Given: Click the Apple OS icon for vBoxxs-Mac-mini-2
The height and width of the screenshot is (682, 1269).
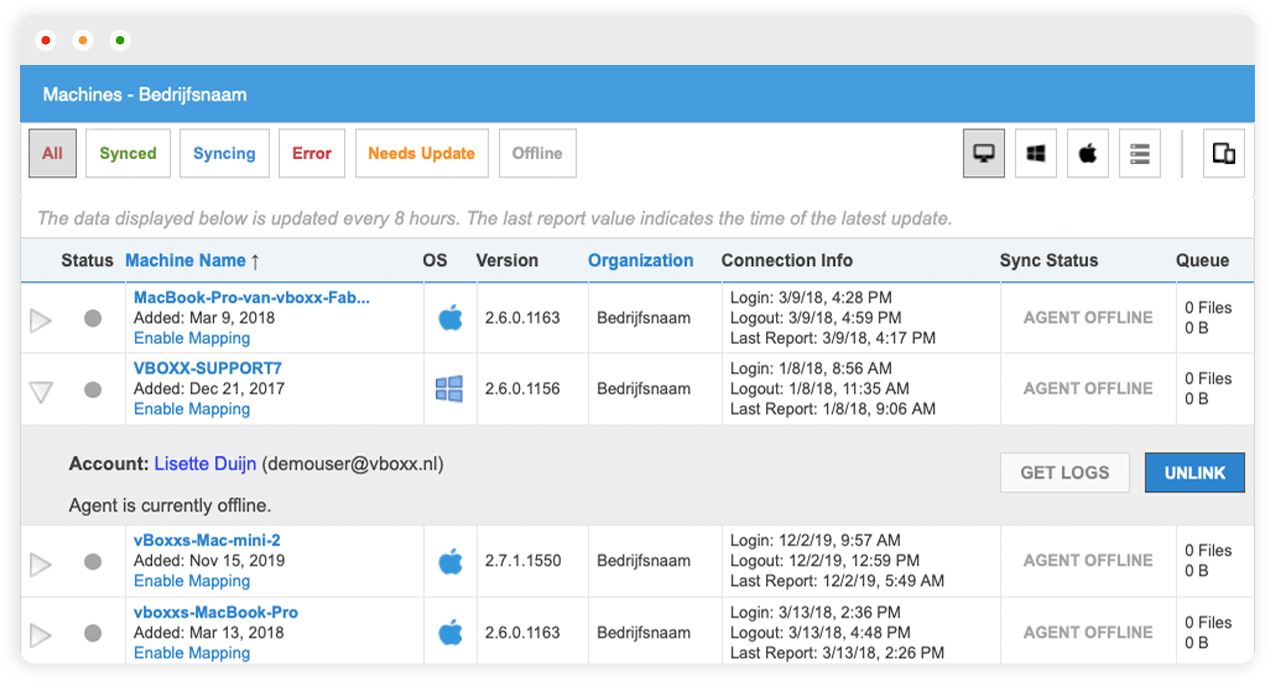Looking at the screenshot, I should coord(451,561).
